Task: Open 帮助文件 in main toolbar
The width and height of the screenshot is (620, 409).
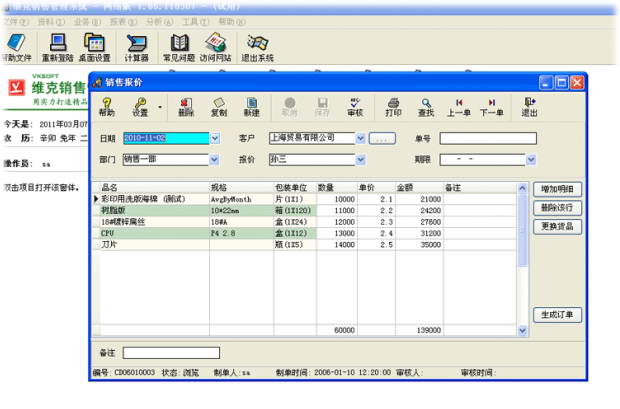Action: point(17,47)
